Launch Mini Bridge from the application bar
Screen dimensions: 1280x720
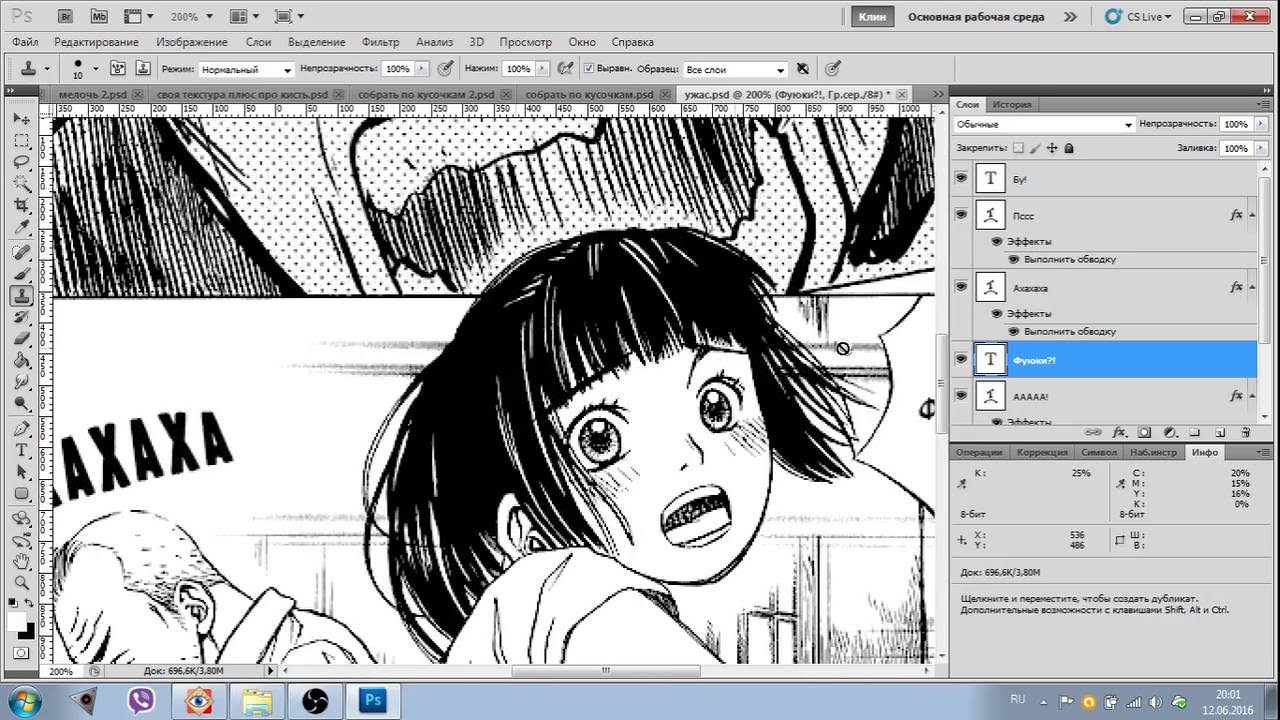point(99,17)
